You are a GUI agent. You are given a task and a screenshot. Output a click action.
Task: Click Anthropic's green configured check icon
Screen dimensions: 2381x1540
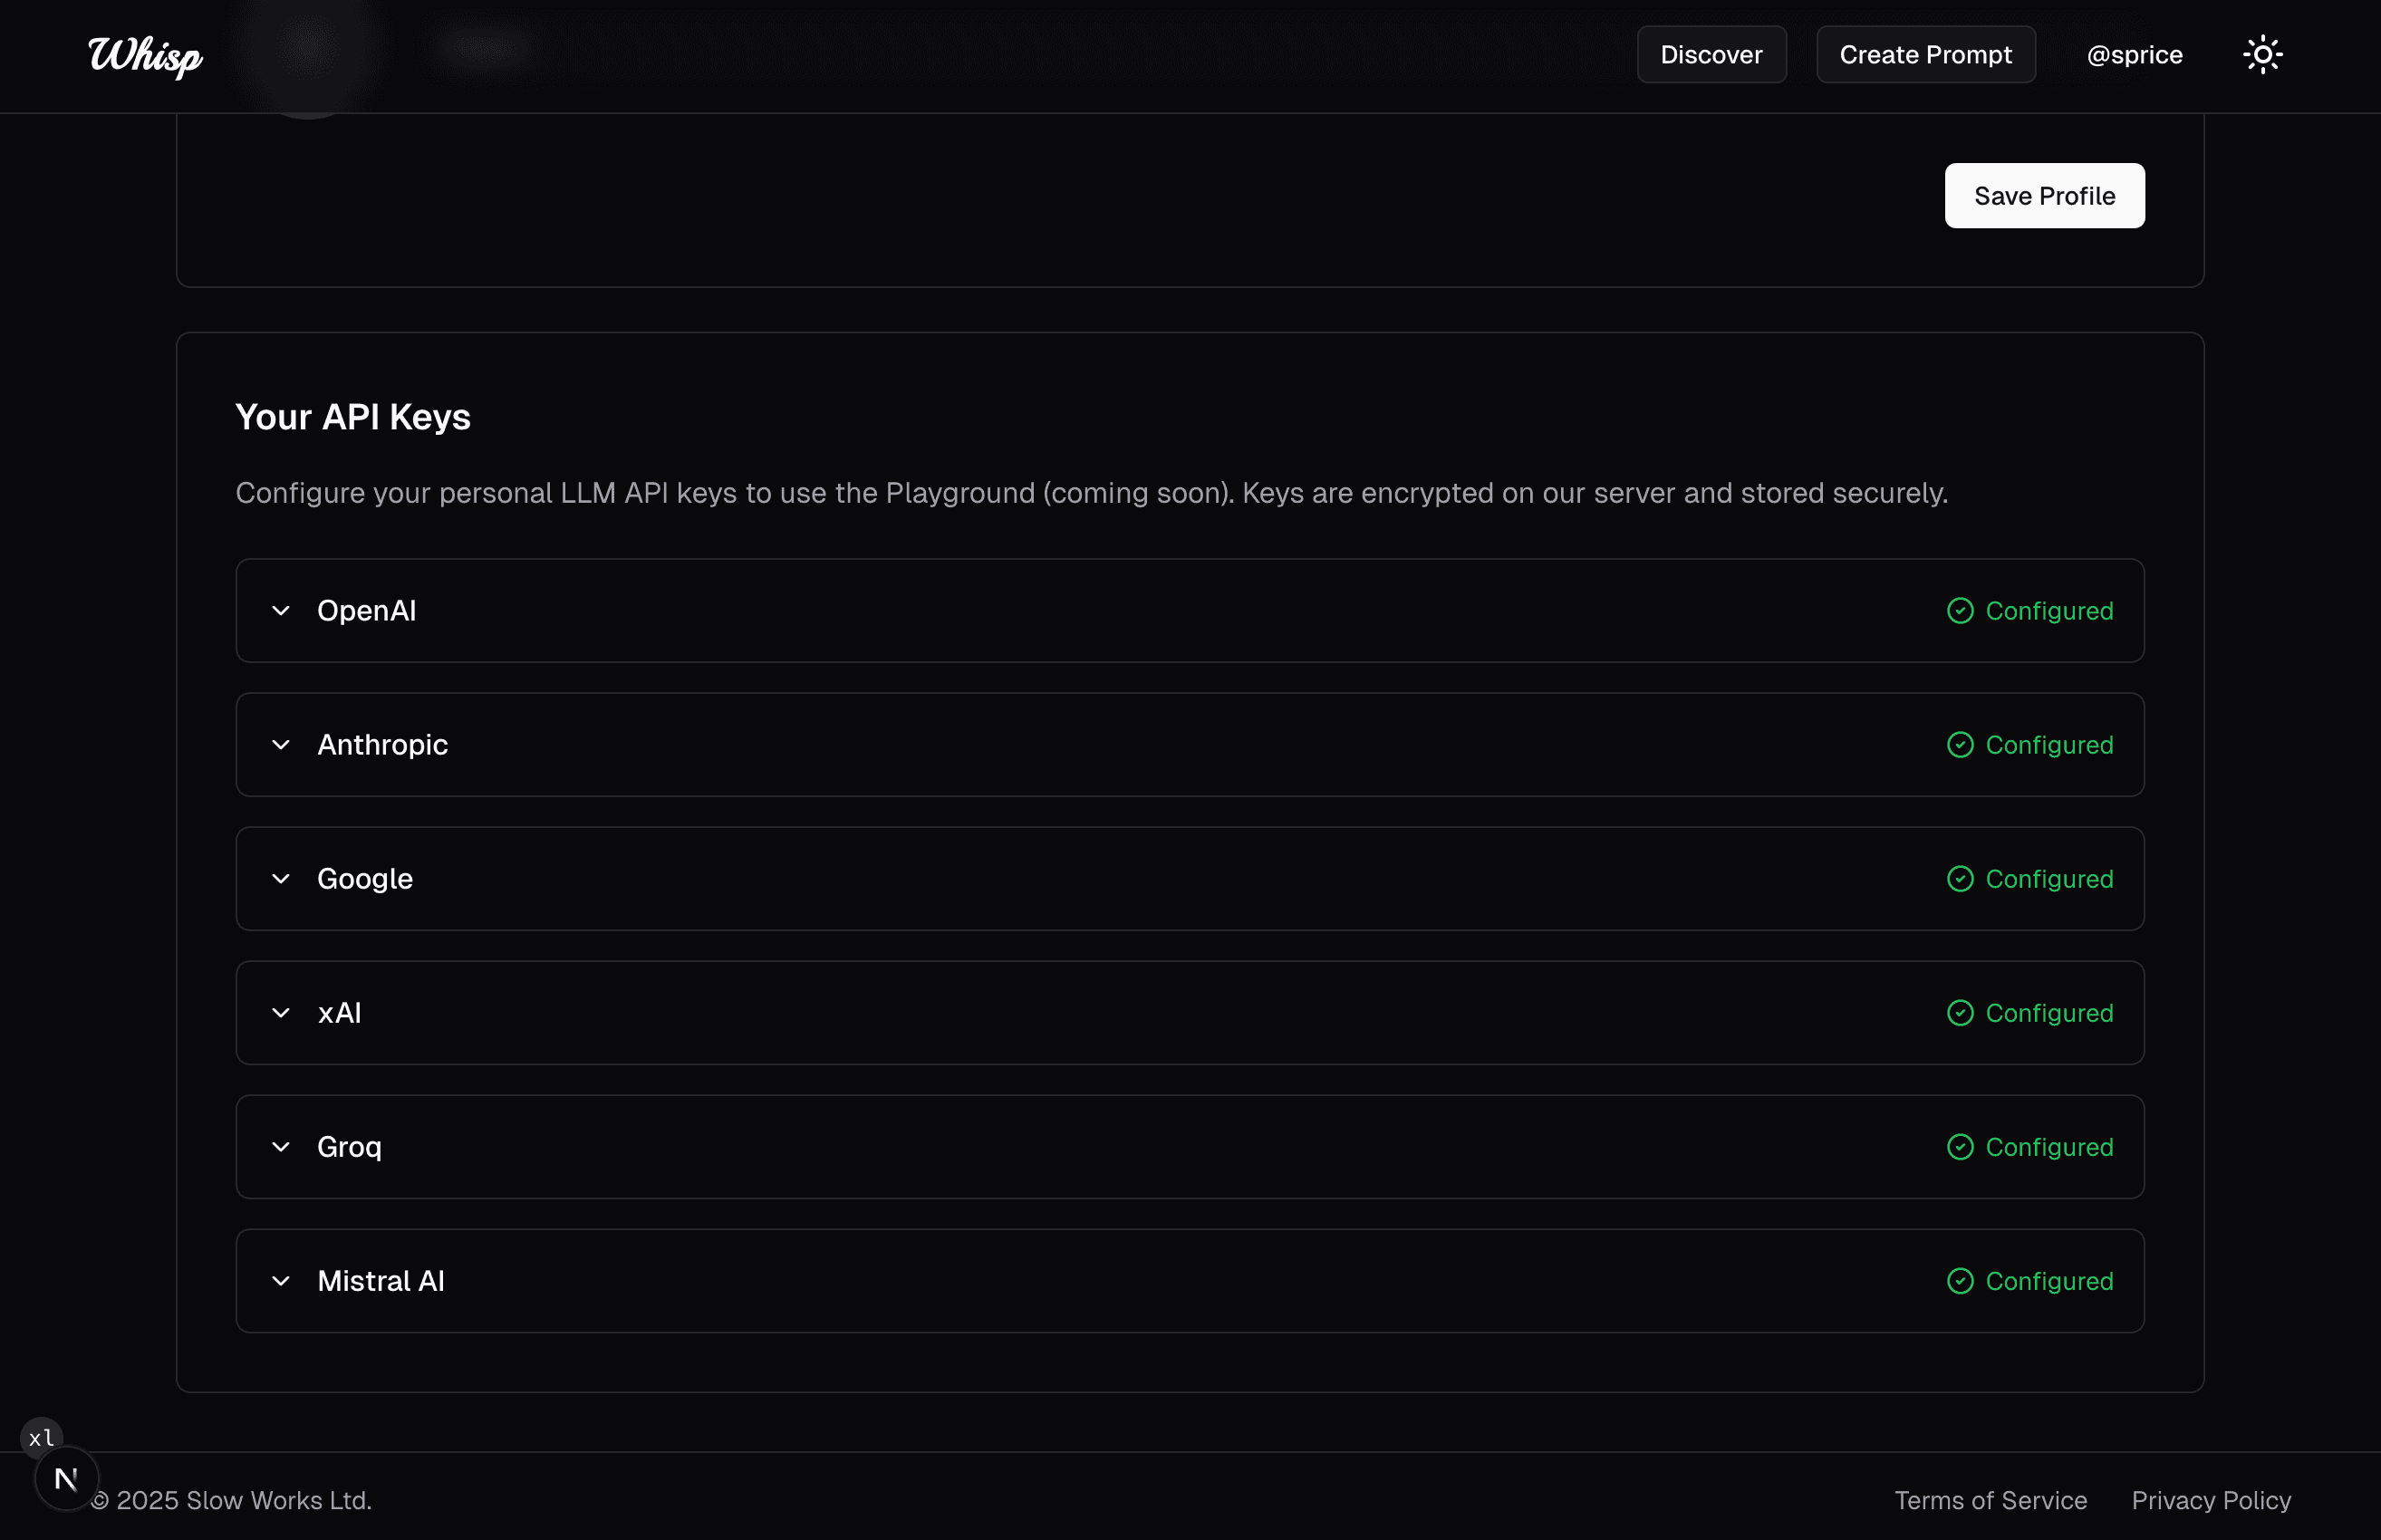1960,745
